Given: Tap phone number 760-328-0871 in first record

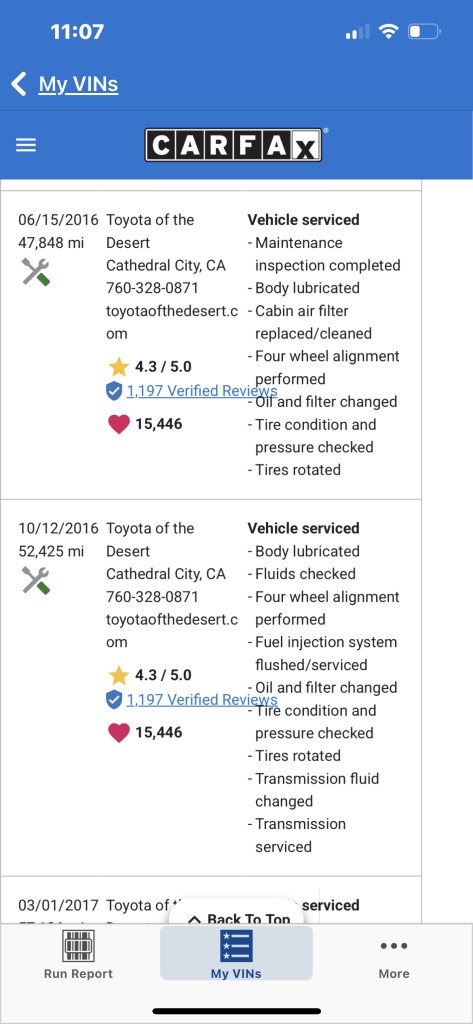Looking at the screenshot, I should (152, 288).
